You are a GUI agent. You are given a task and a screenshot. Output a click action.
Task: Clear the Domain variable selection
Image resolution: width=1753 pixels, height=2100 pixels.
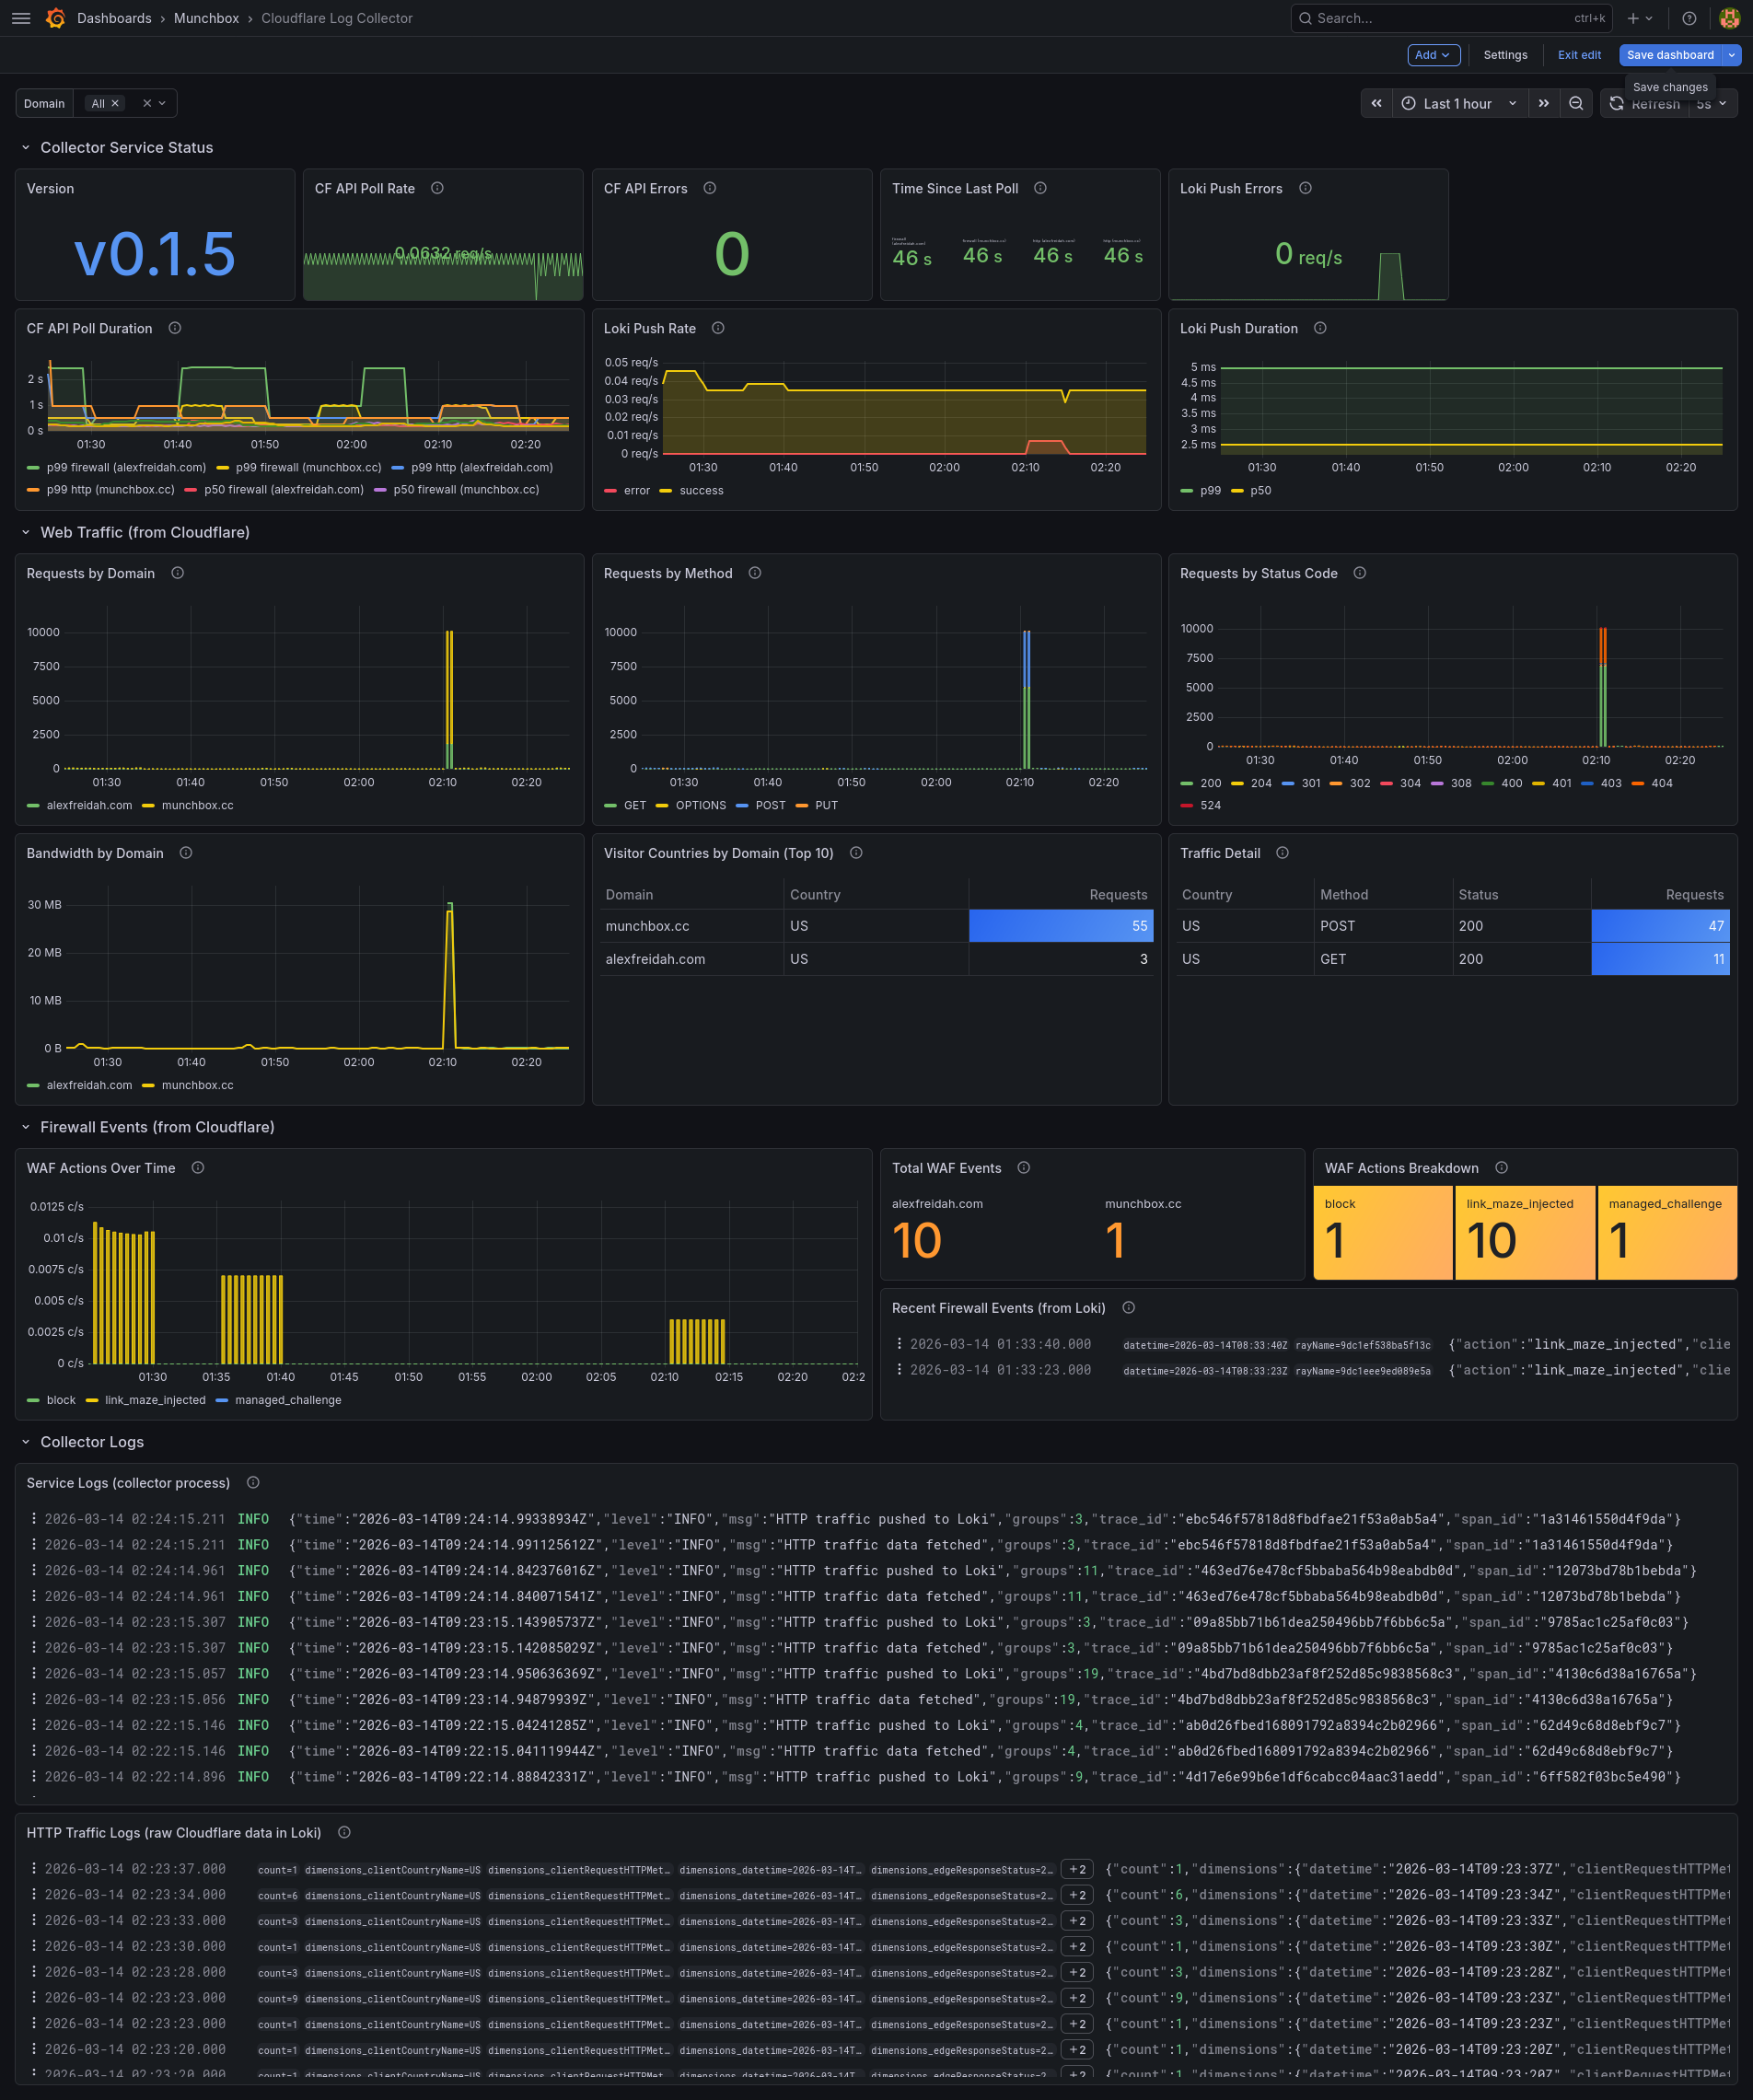coord(147,103)
